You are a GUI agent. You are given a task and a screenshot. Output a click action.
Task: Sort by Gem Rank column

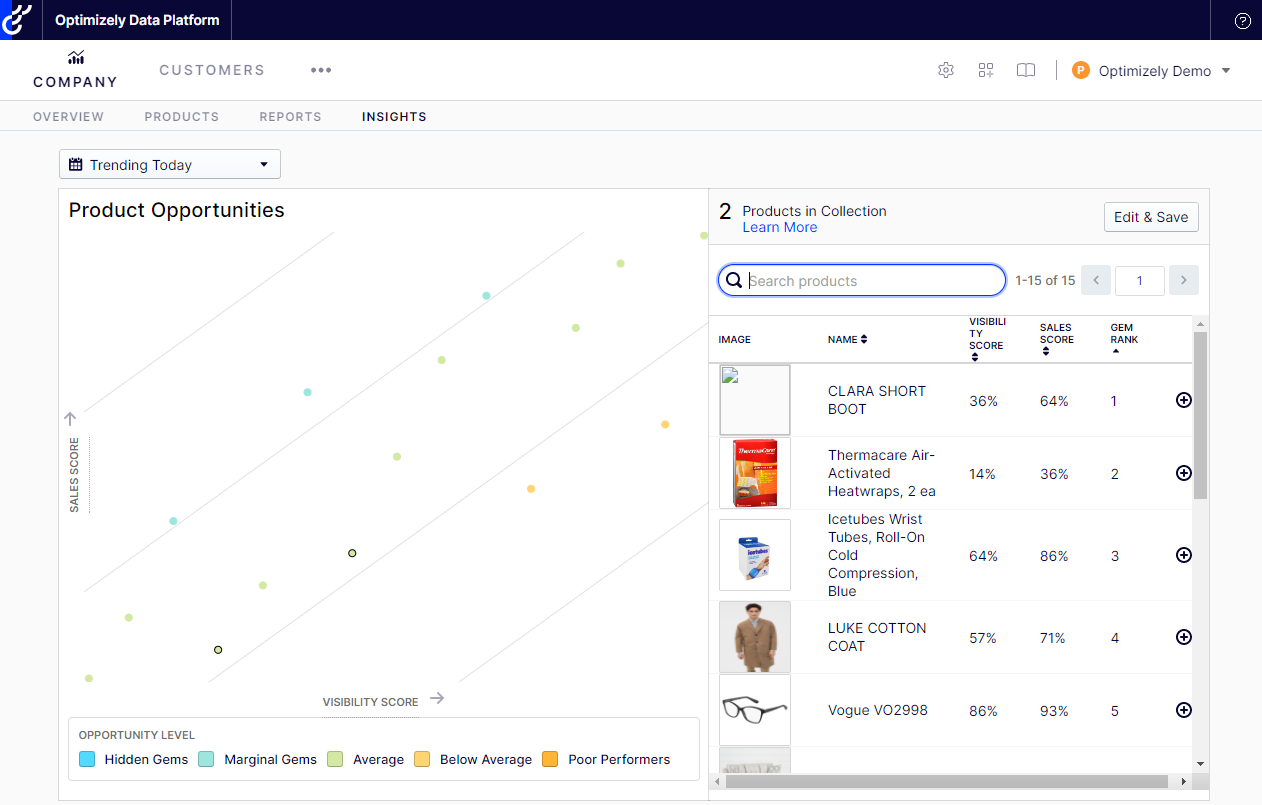tap(1116, 351)
